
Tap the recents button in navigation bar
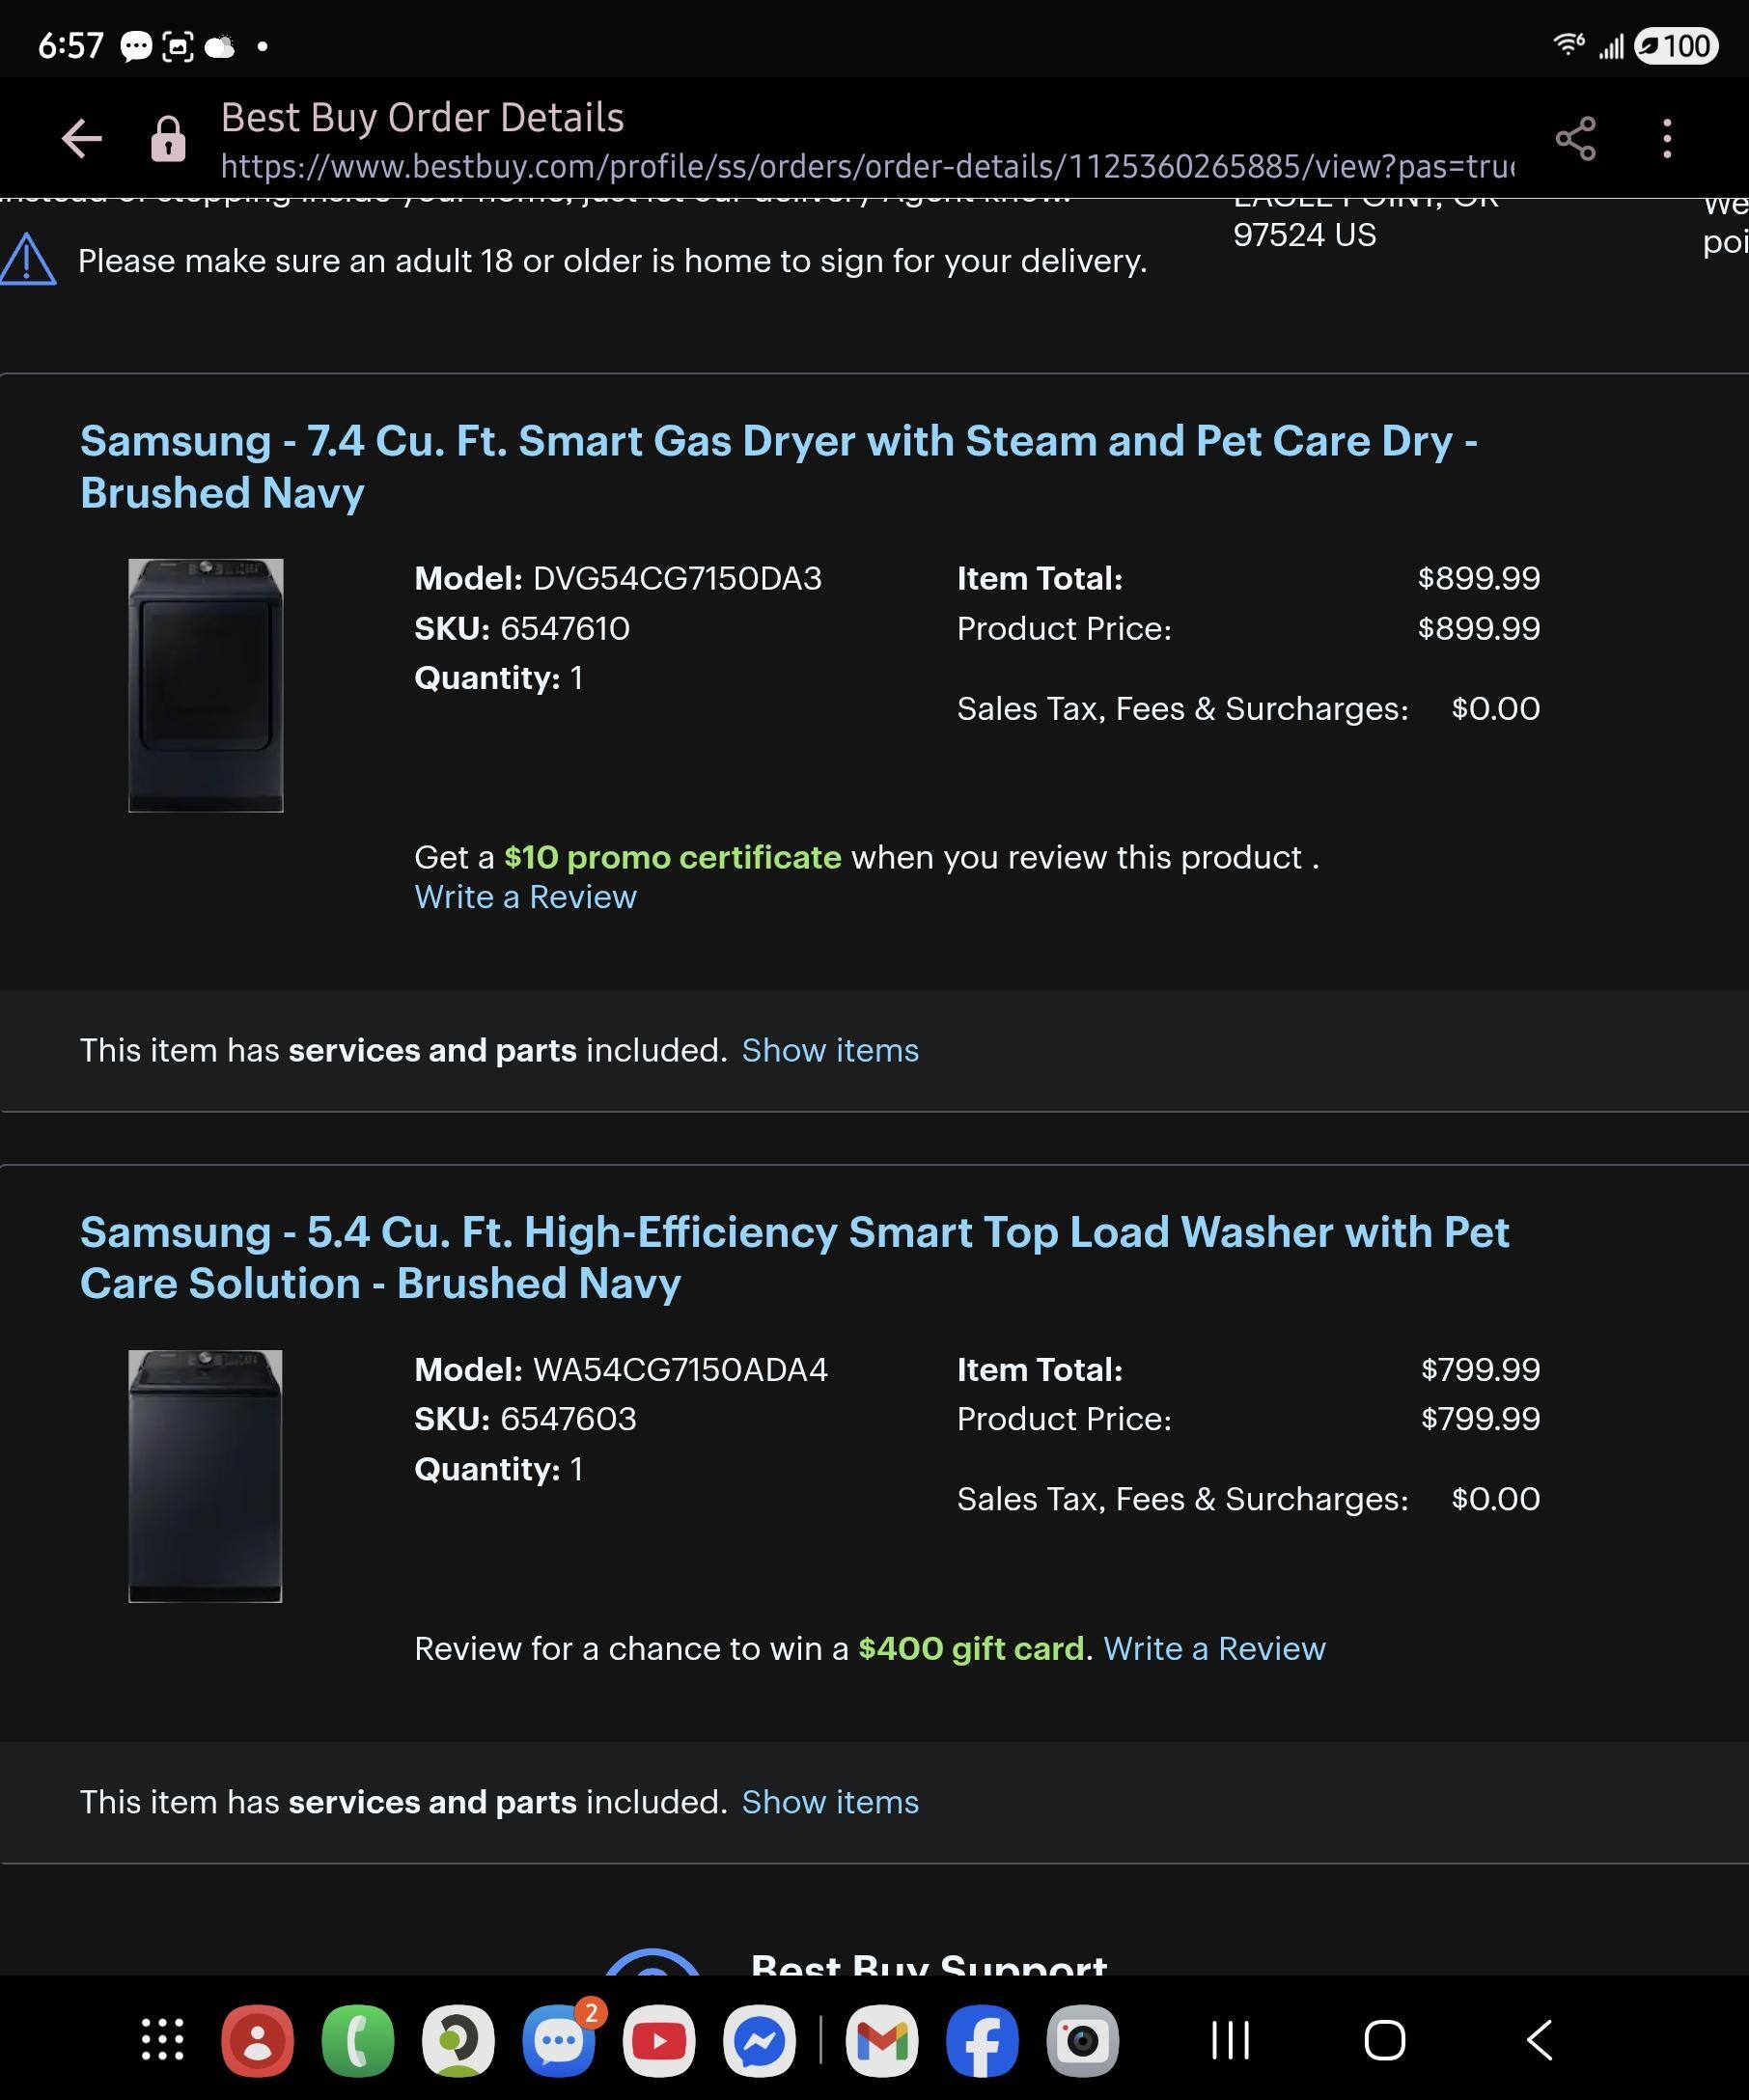pyautogui.click(x=1233, y=2043)
